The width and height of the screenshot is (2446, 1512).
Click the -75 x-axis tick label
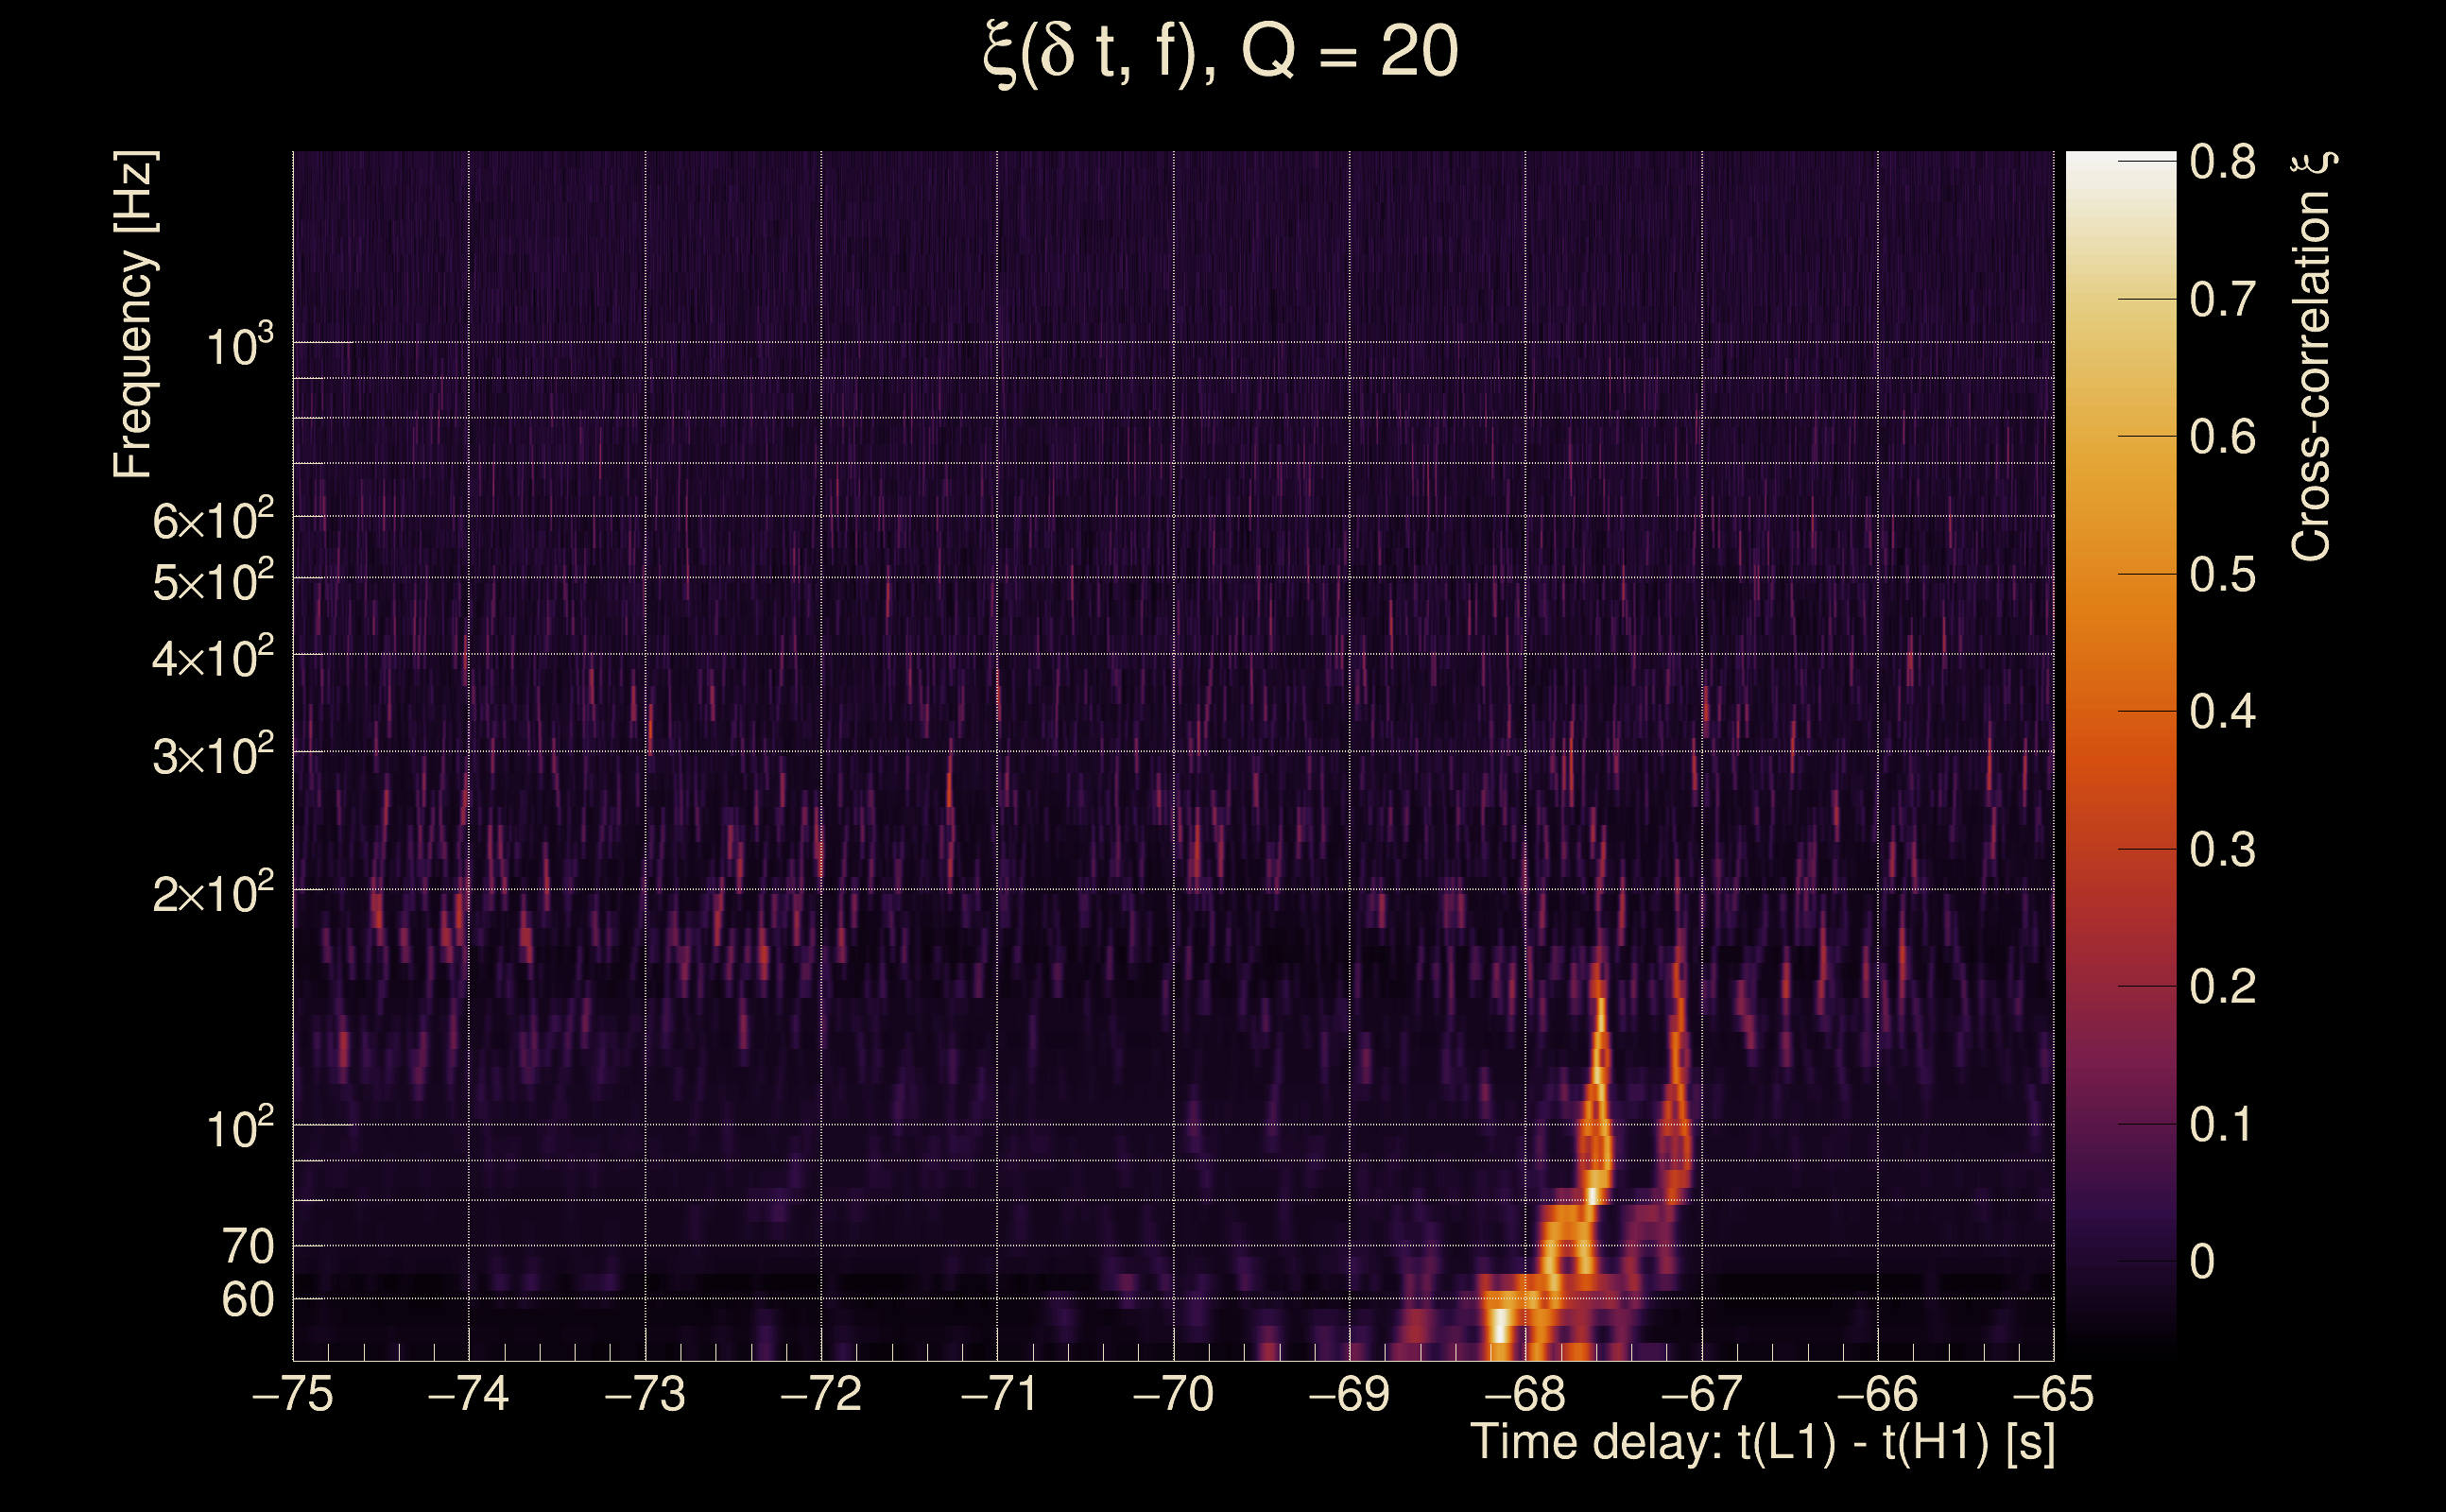(x=292, y=1394)
